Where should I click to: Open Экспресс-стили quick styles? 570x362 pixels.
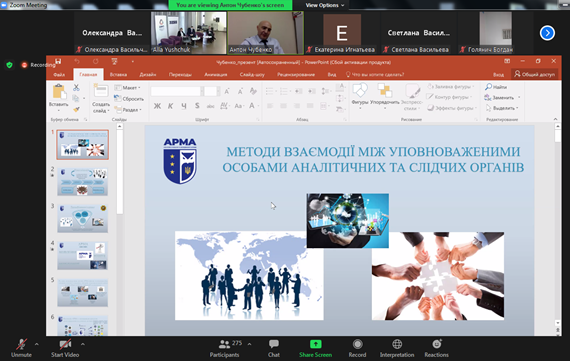click(412, 97)
